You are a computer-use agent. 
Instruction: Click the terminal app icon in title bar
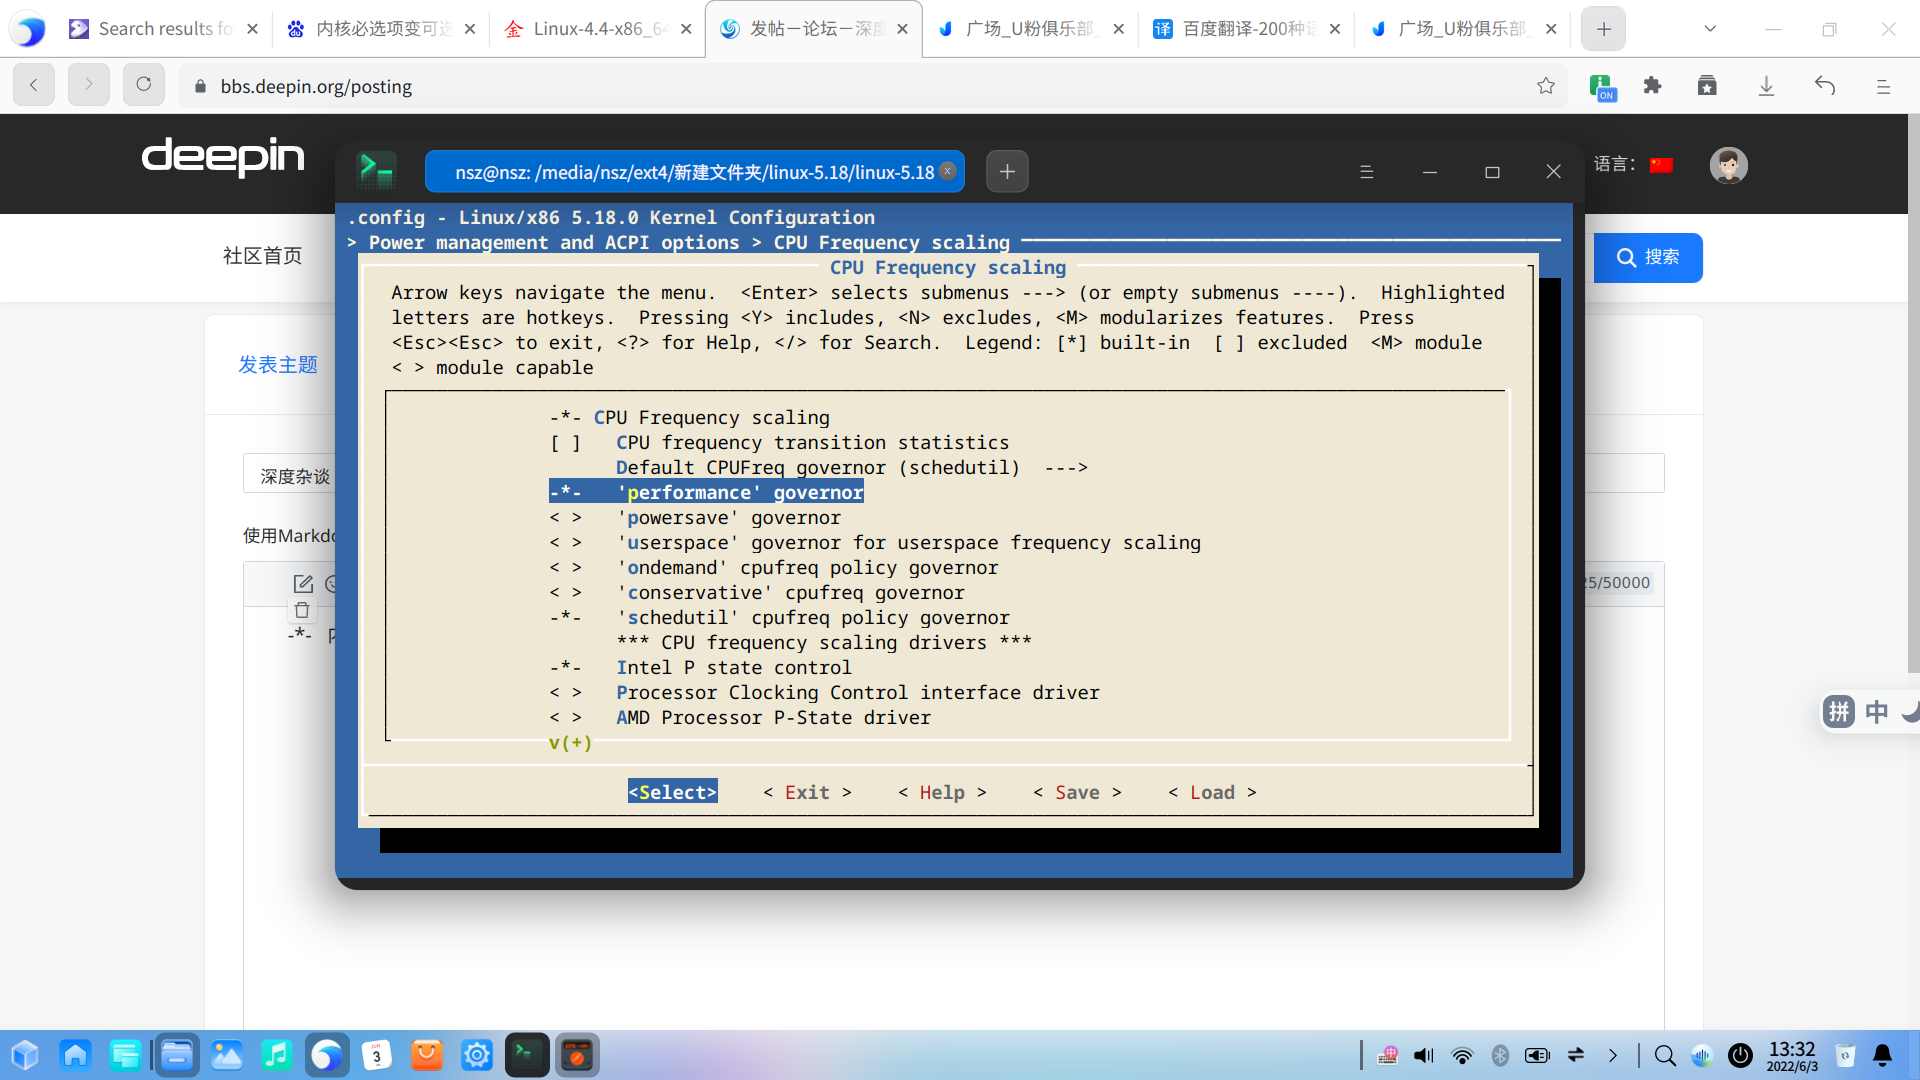pos(377,171)
